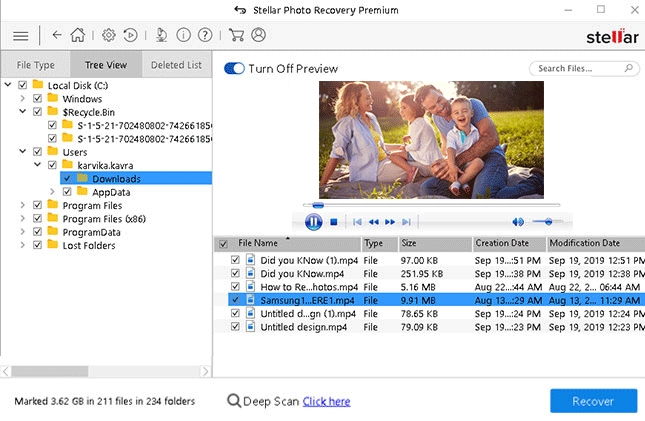Uncheck the Untitled design.mp4 checkbox
The width and height of the screenshot is (645, 421).
coord(235,326)
